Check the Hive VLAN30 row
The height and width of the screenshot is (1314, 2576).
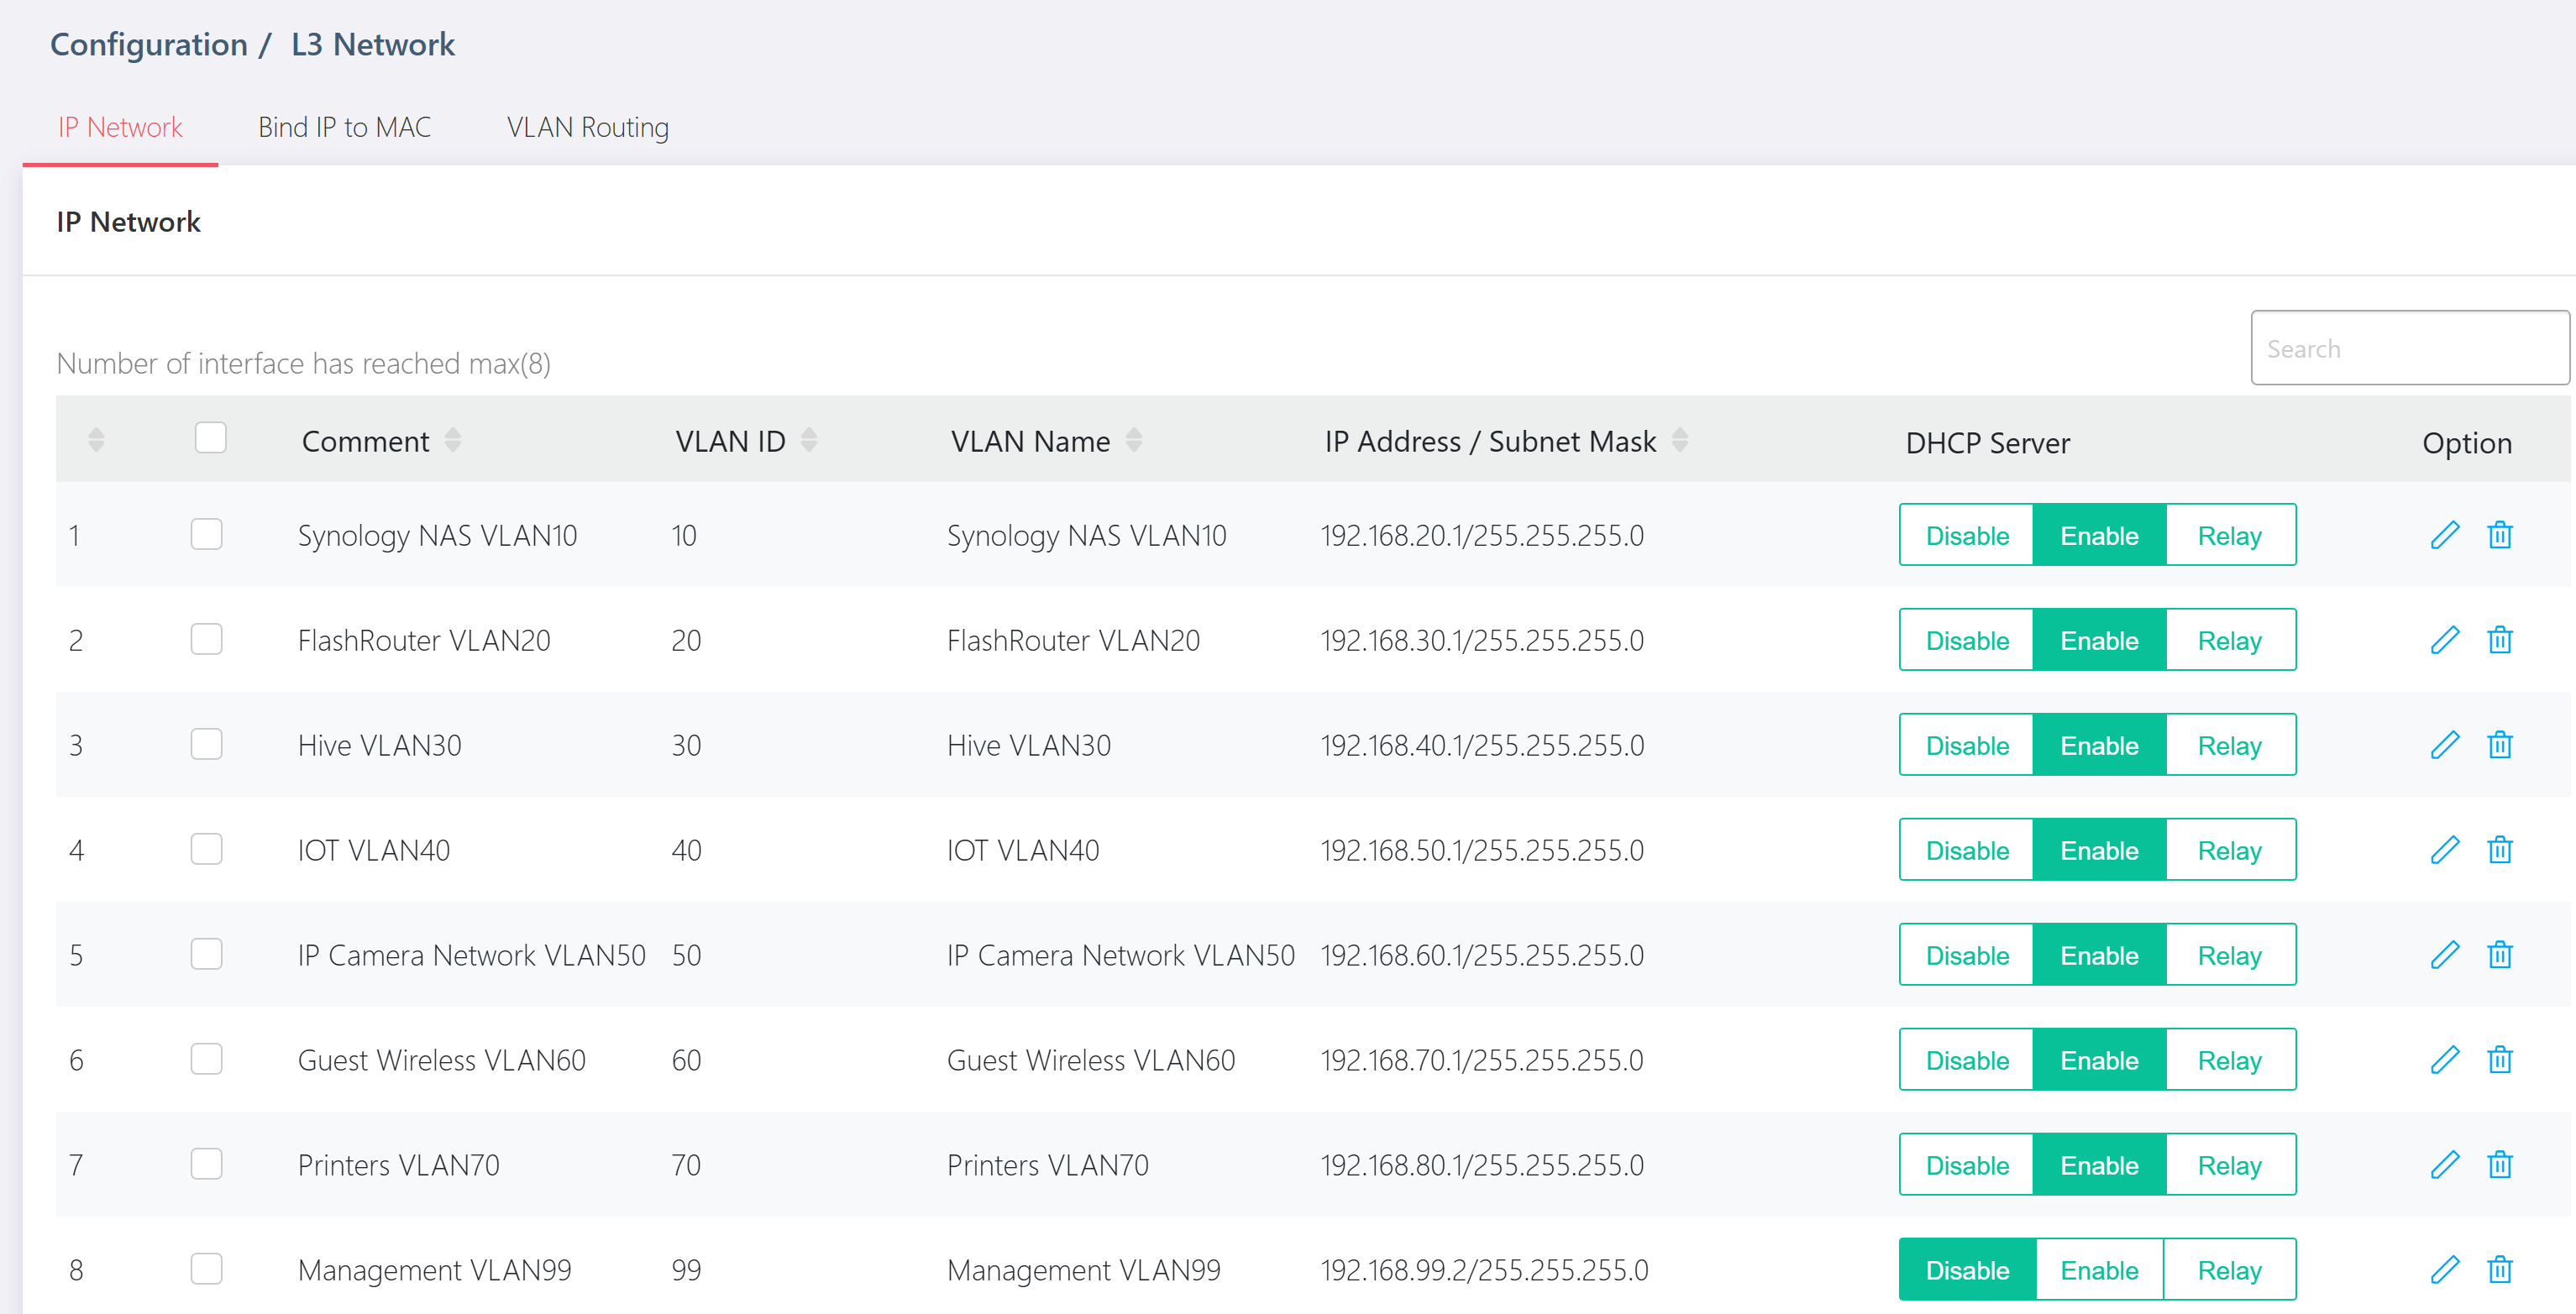pos(206,744)
